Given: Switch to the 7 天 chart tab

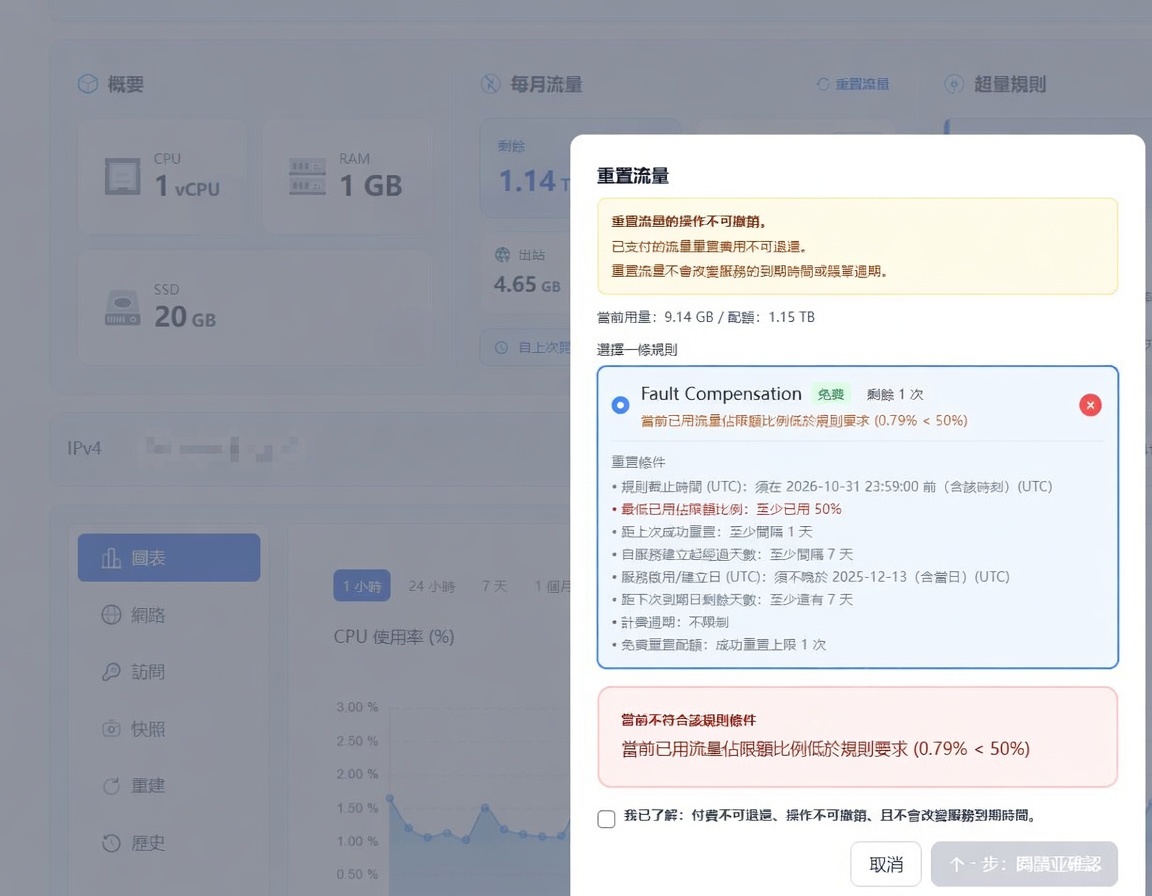Looking at the screenshot, I should coord(493,586).
